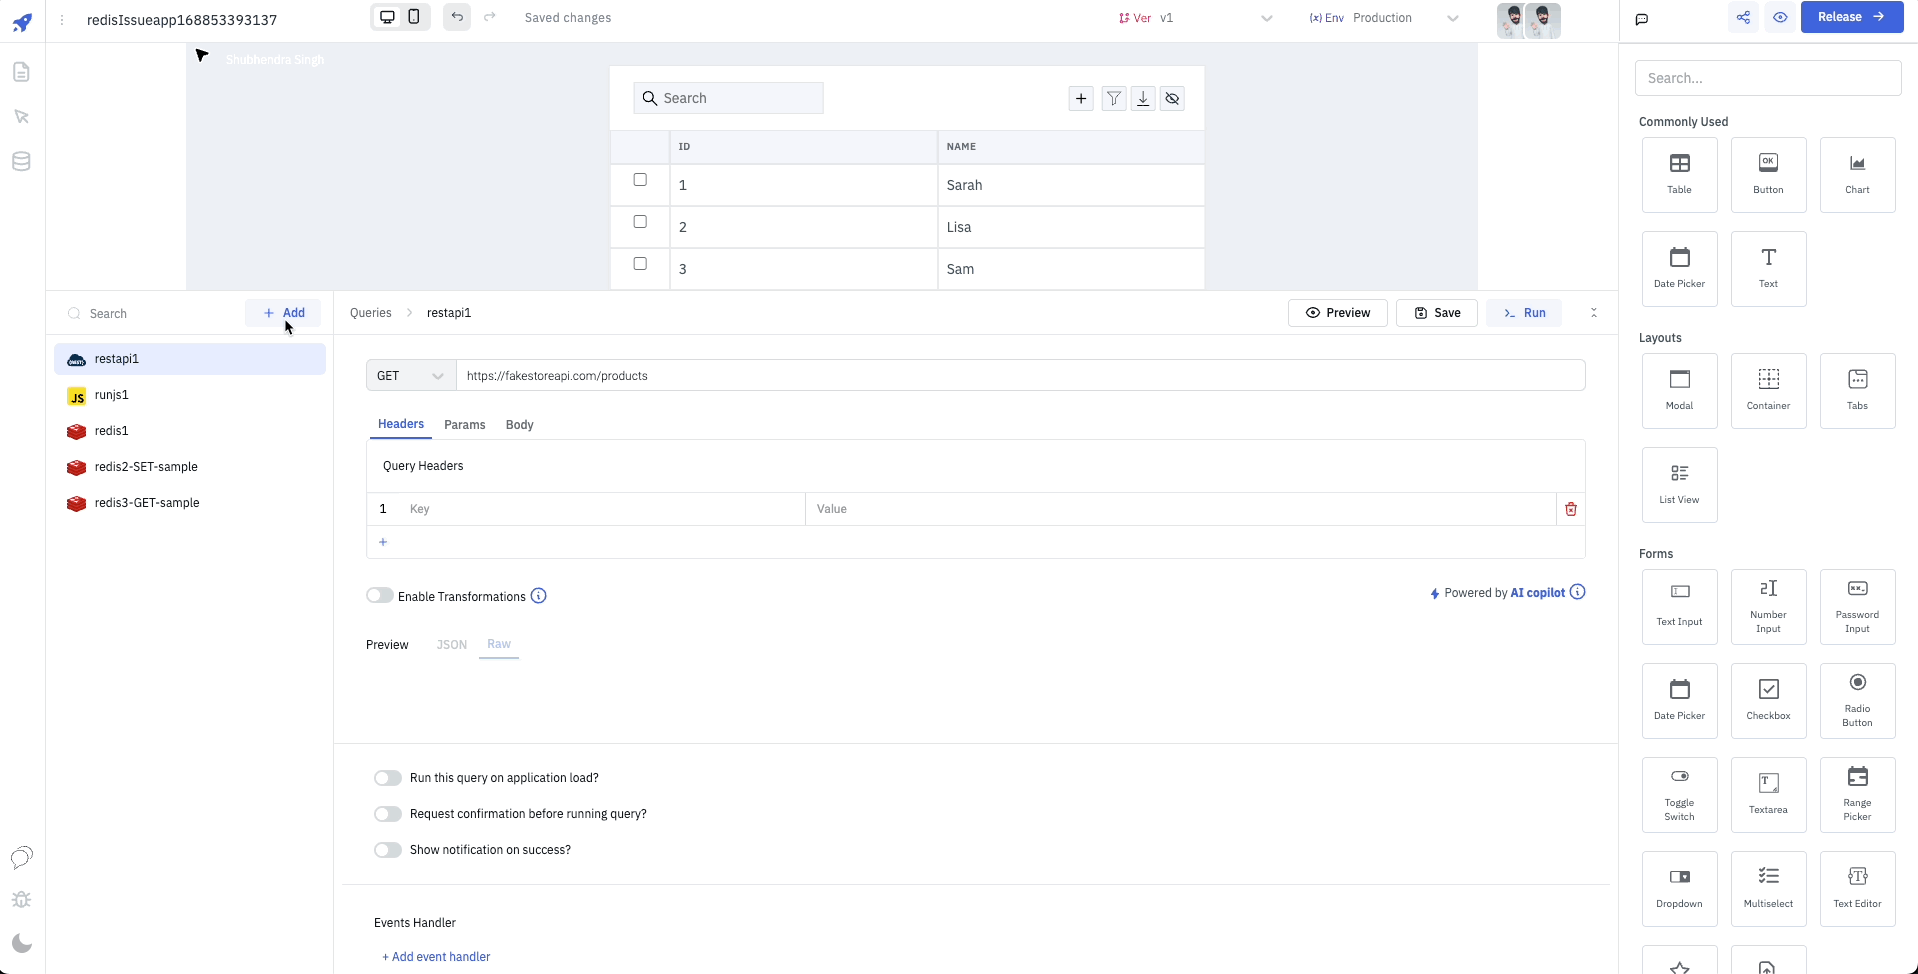Viewport: 1918px width, 974px height.
Task: Switch to the Params tab
Action: tap(464, 425)
